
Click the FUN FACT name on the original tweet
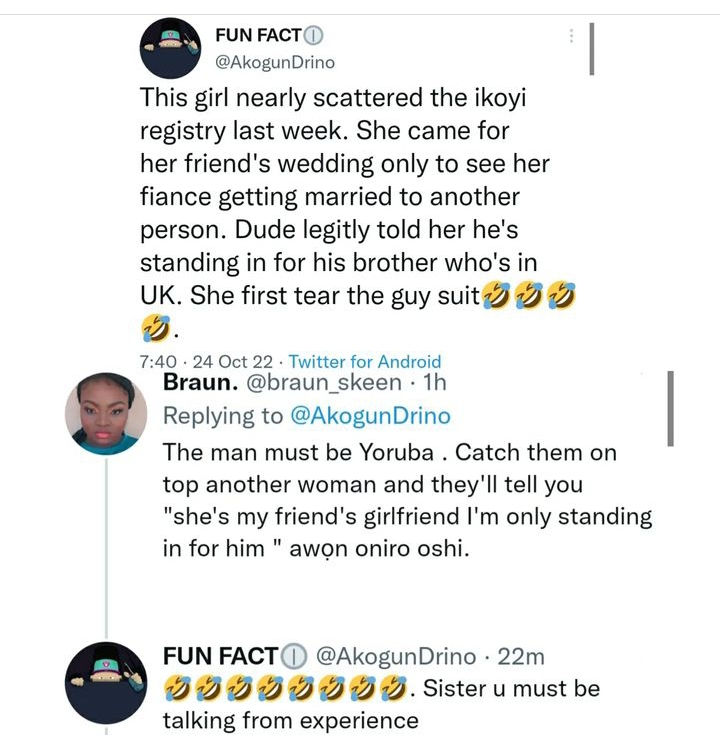[258, 36]
